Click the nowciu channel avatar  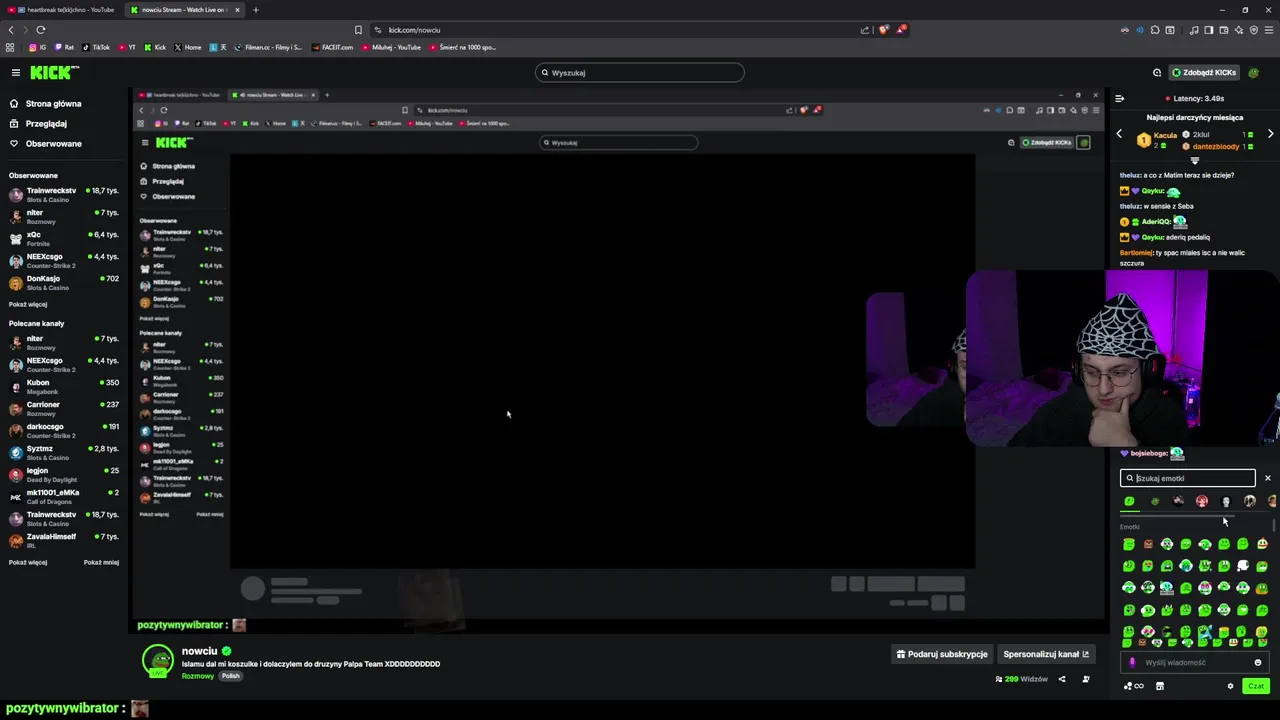(157, 661)
